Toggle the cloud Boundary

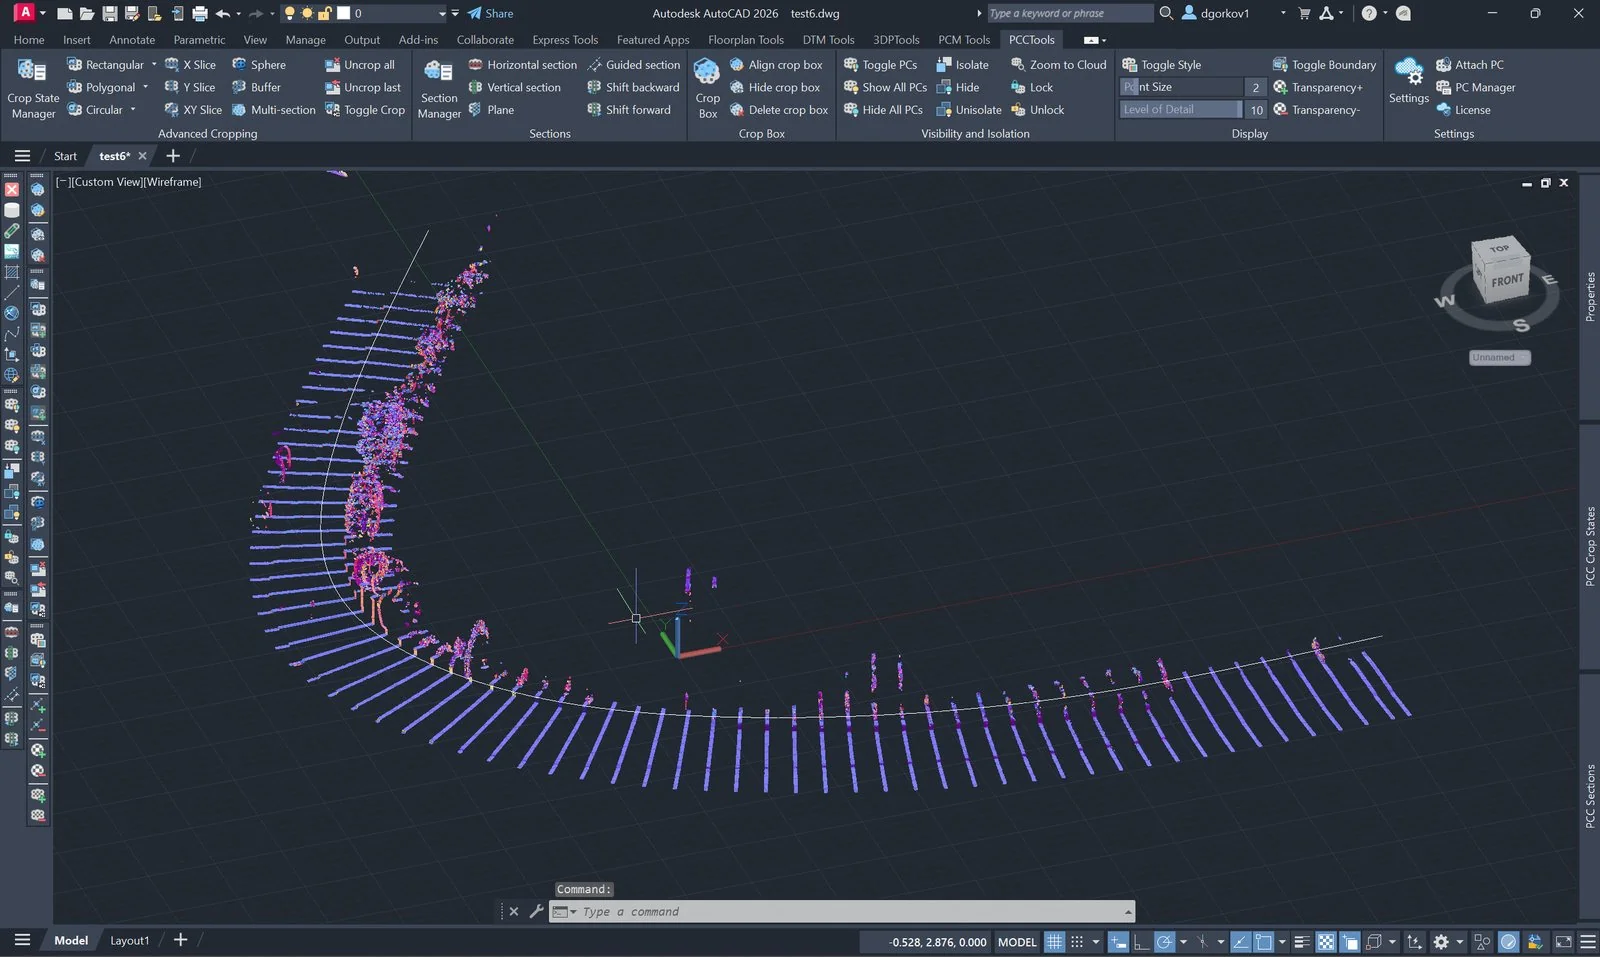(x=1324, y=65)
